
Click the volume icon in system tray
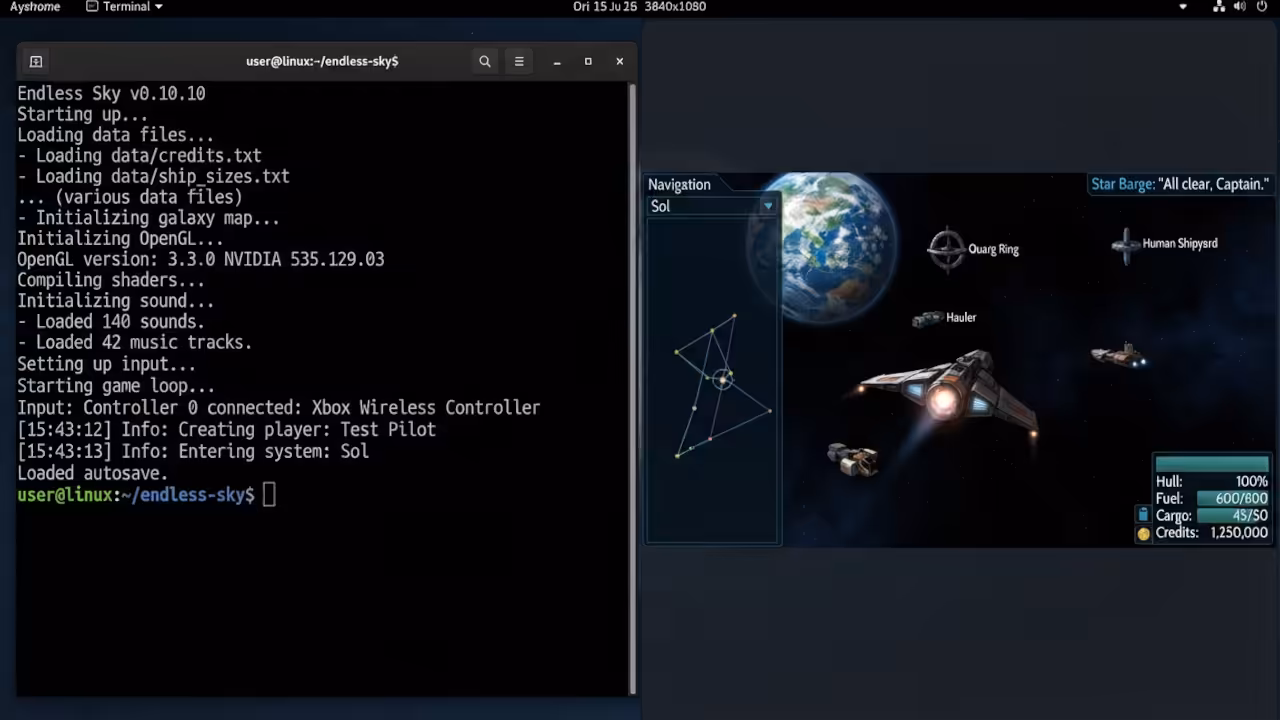pos(1240,7)
